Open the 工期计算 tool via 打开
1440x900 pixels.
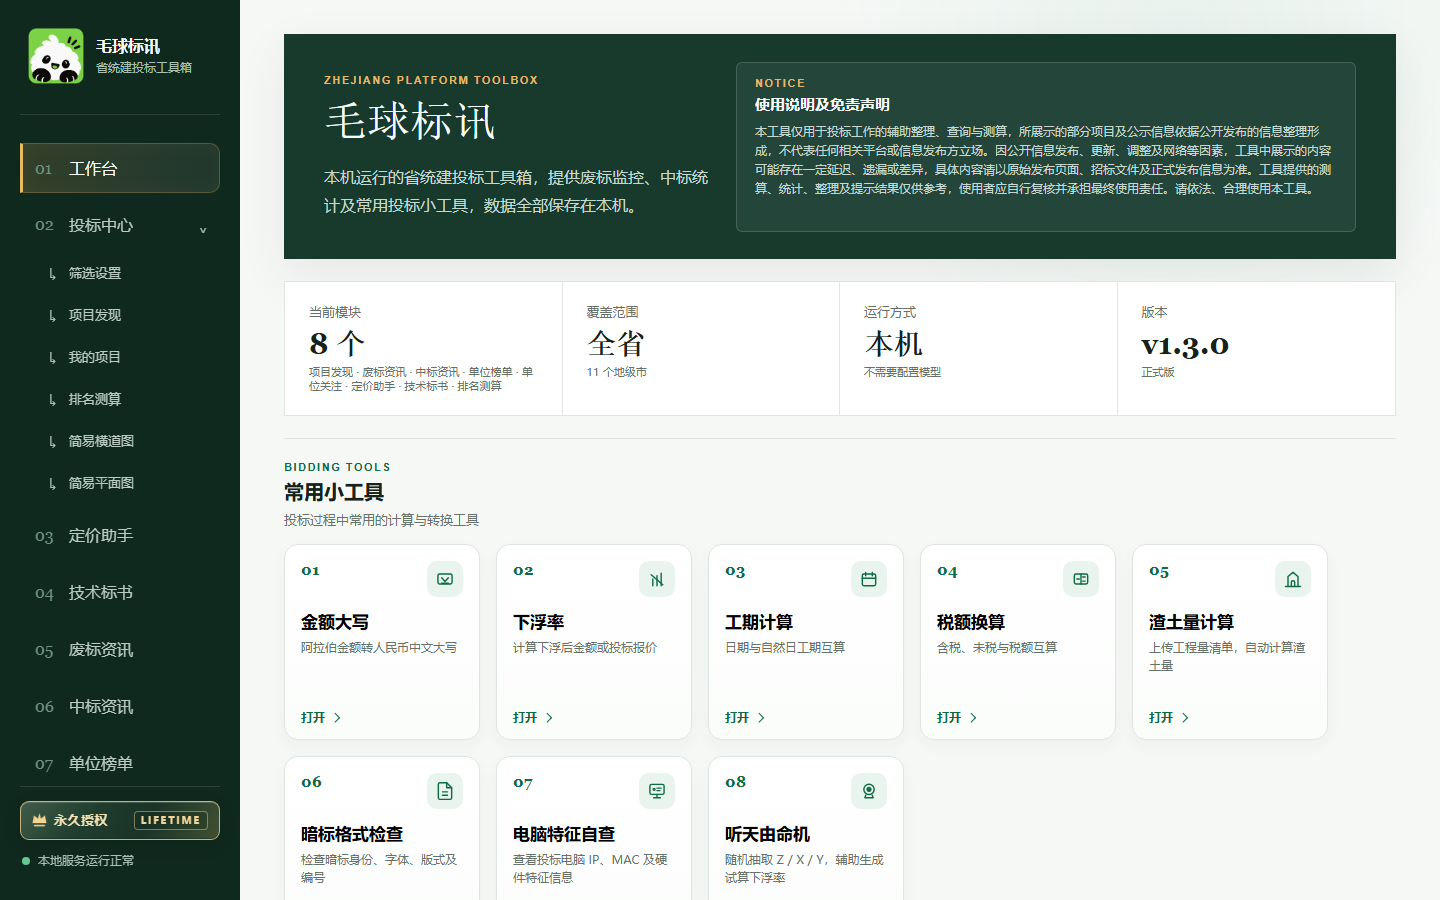[x=745, y=718]
